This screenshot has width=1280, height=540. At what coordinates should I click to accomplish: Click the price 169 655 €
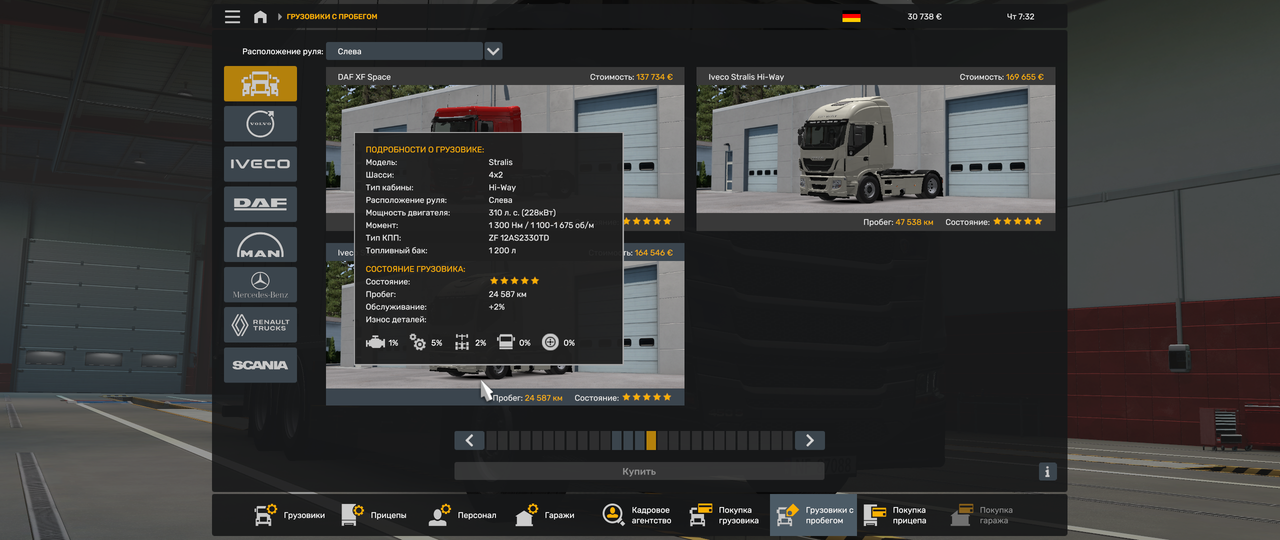coord(1025,77)
